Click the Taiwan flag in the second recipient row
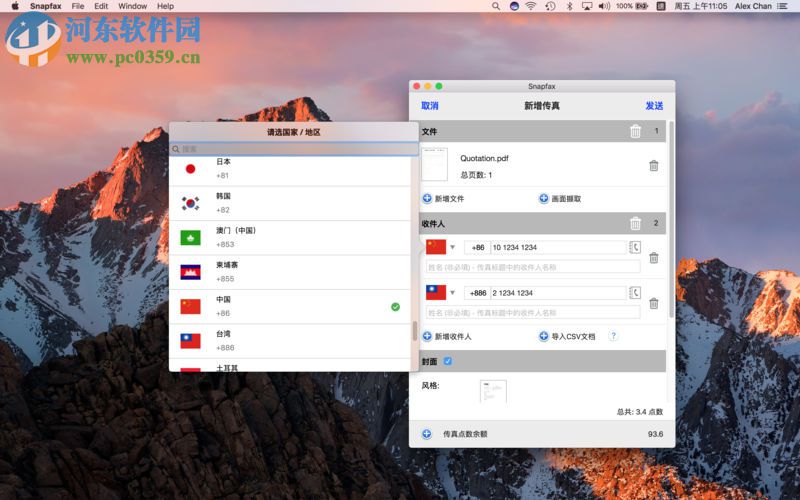Viewport: 800px width, 500px height. coord(436,292)
